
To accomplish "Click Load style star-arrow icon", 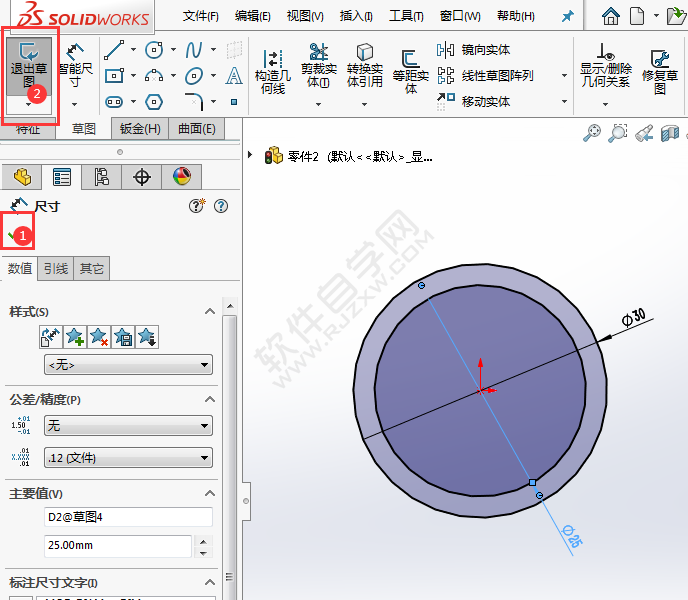I will (x=147, y=337).
